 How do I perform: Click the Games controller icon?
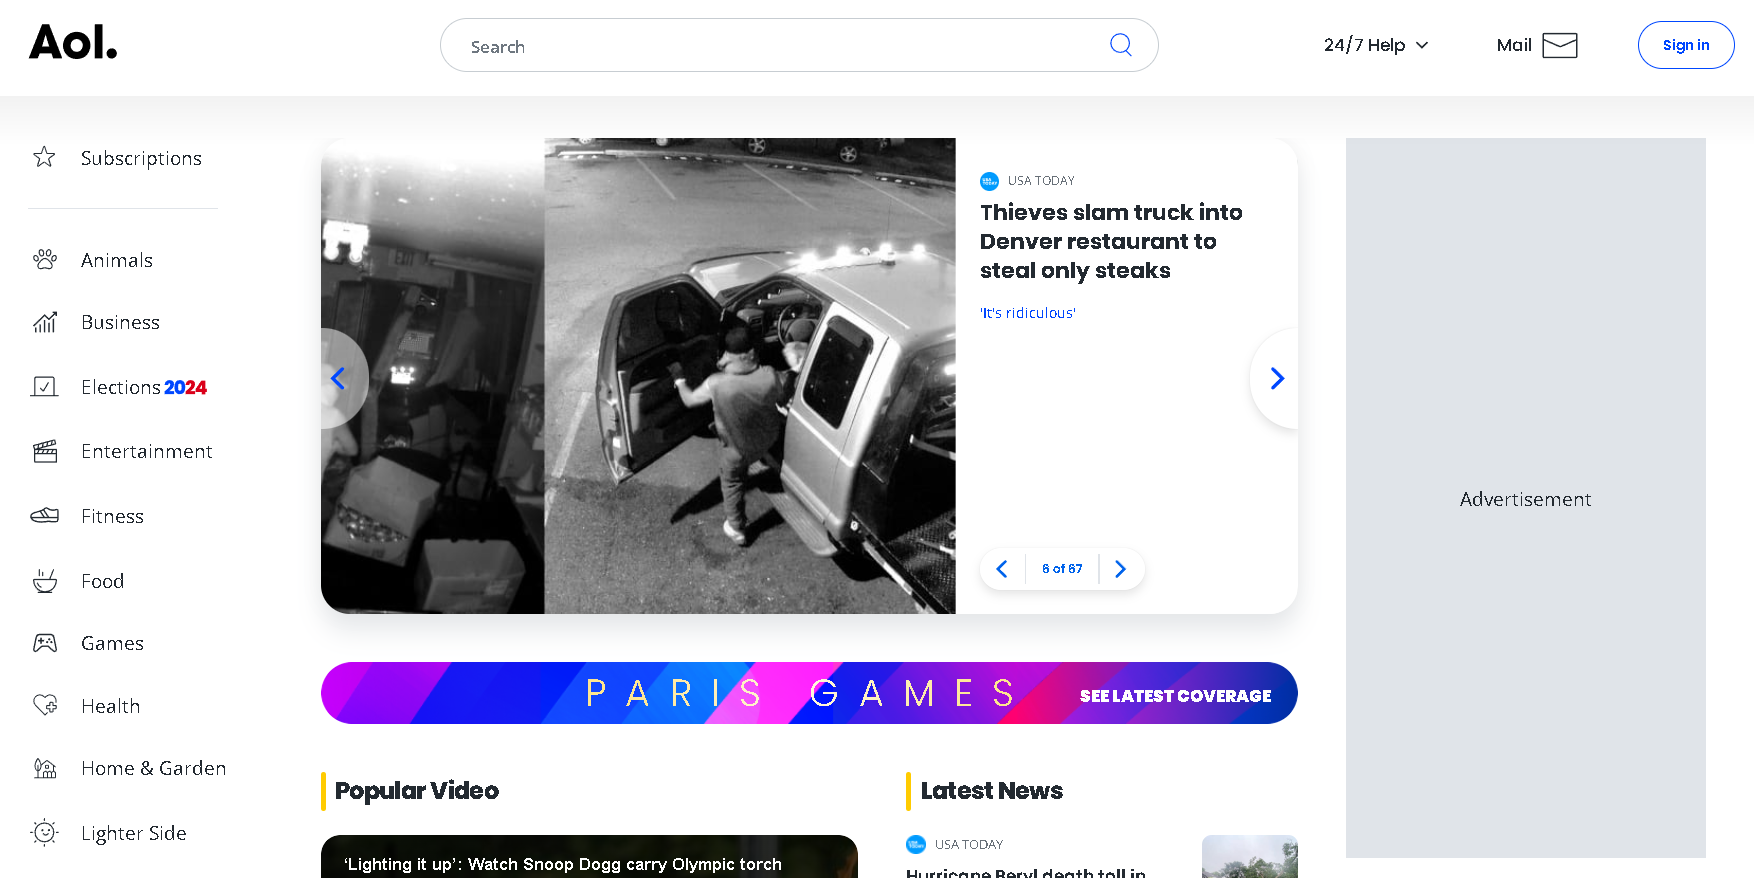[45, 643]
